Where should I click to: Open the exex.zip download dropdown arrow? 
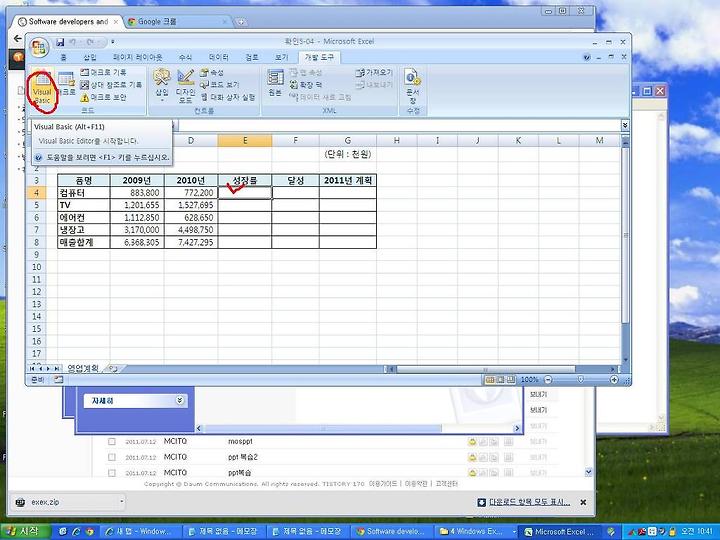(121, 502)
